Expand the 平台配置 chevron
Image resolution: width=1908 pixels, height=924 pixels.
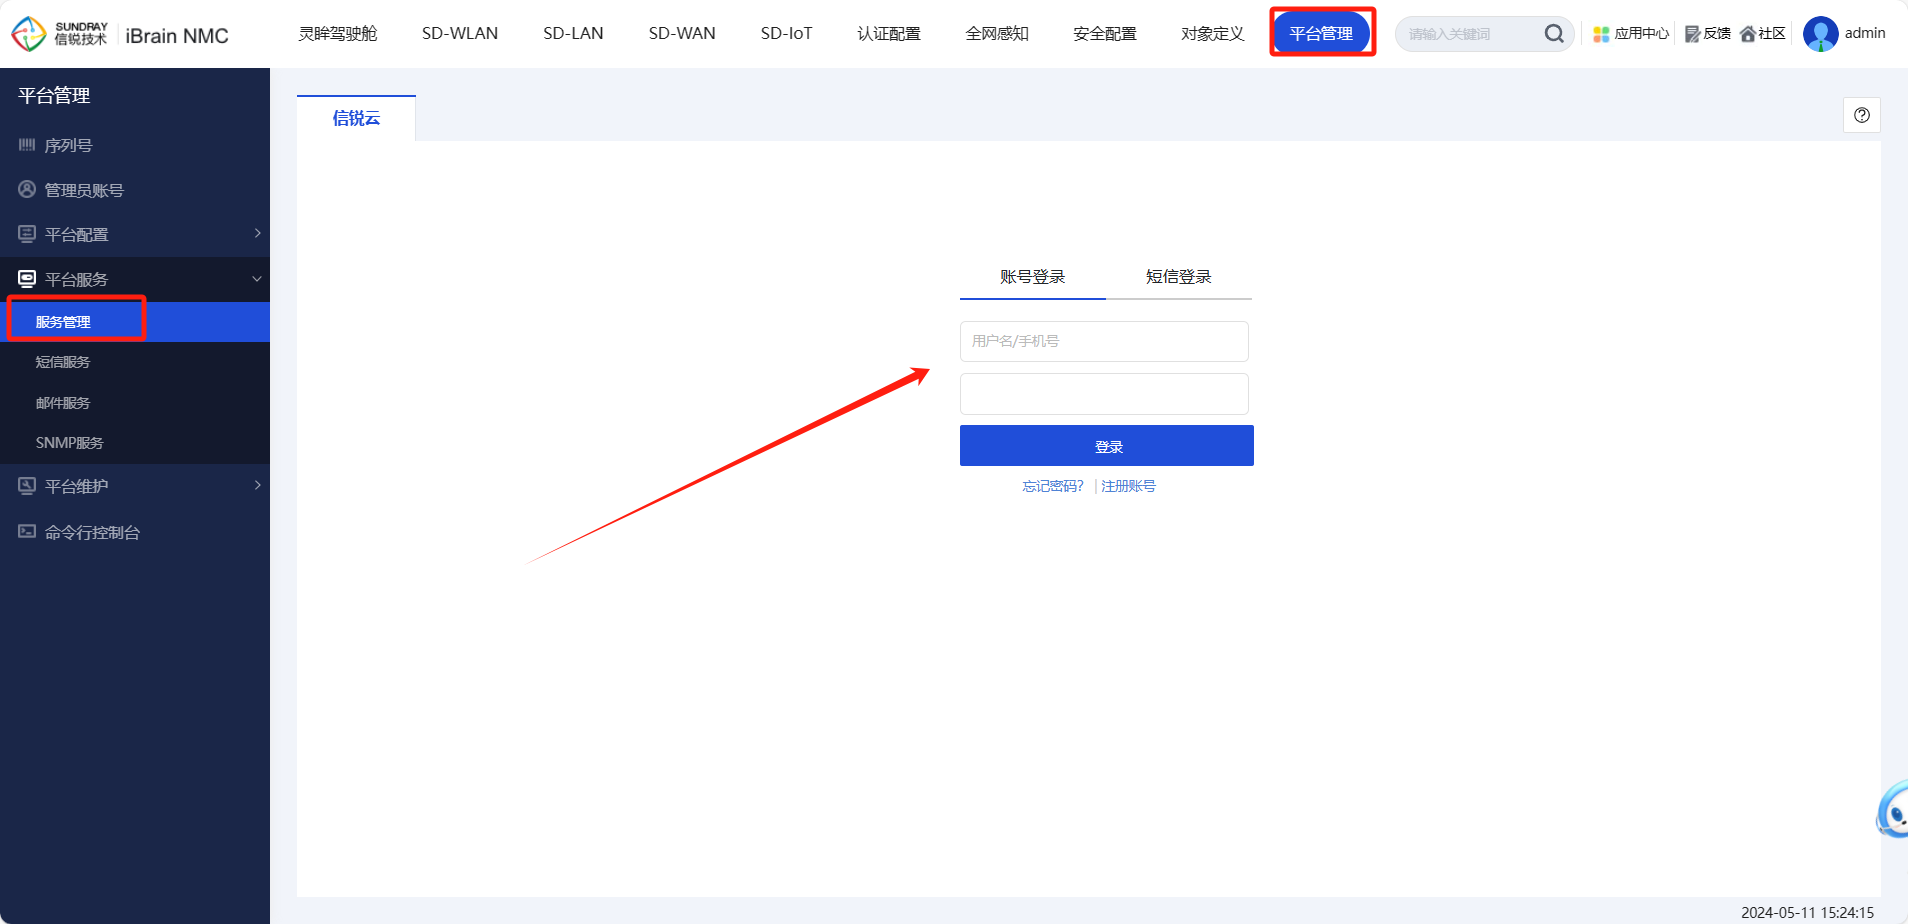257,233
